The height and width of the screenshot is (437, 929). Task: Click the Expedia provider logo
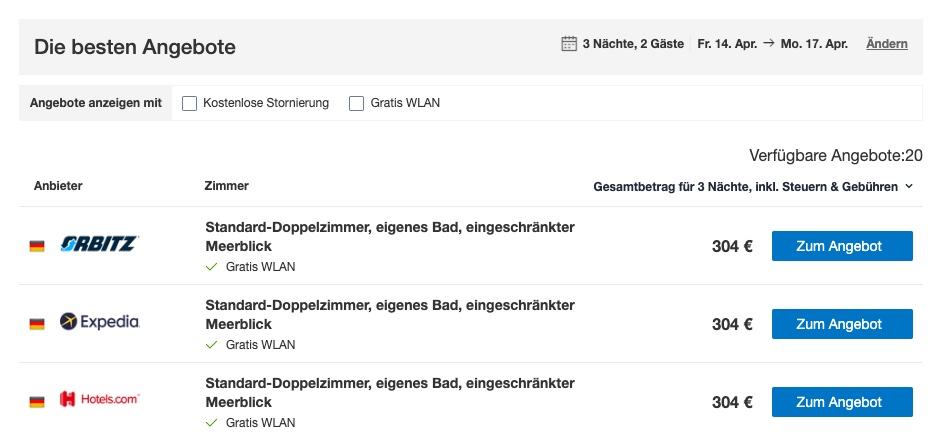tap(100, 322)
